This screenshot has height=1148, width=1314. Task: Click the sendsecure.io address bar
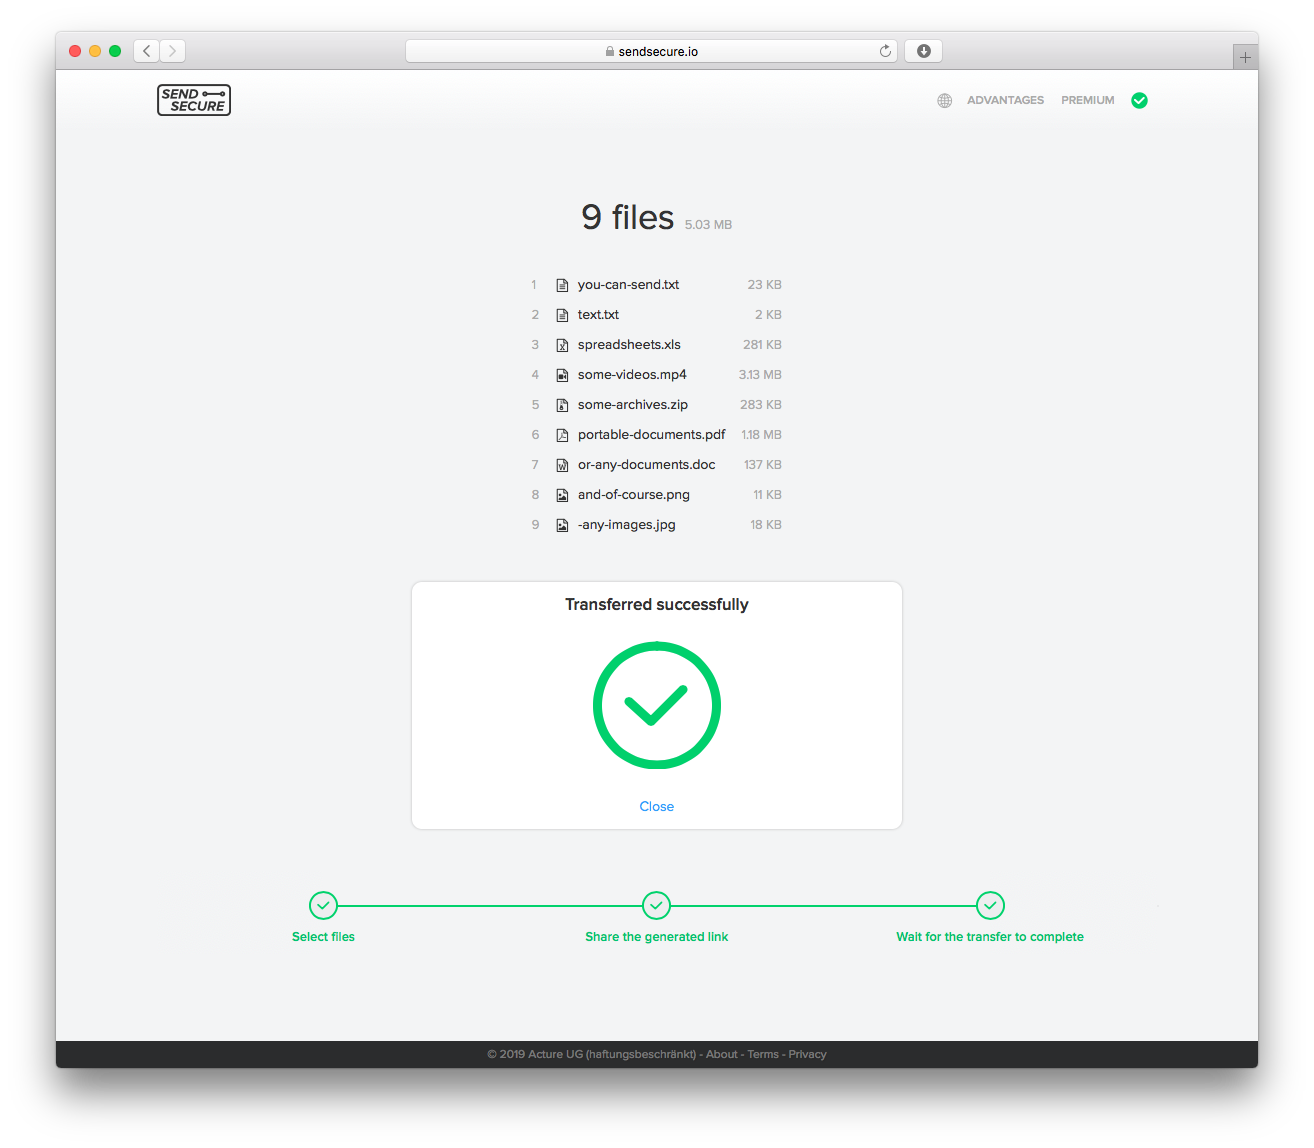(x=651, y=50)
